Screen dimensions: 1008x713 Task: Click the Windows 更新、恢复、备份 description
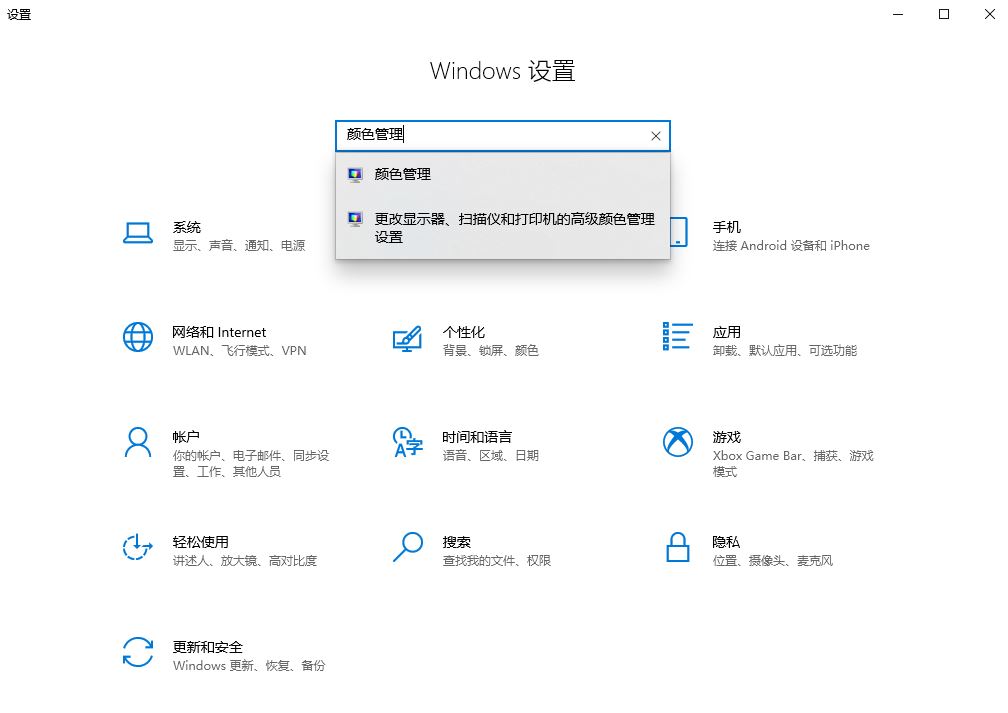tap(249, 665)
